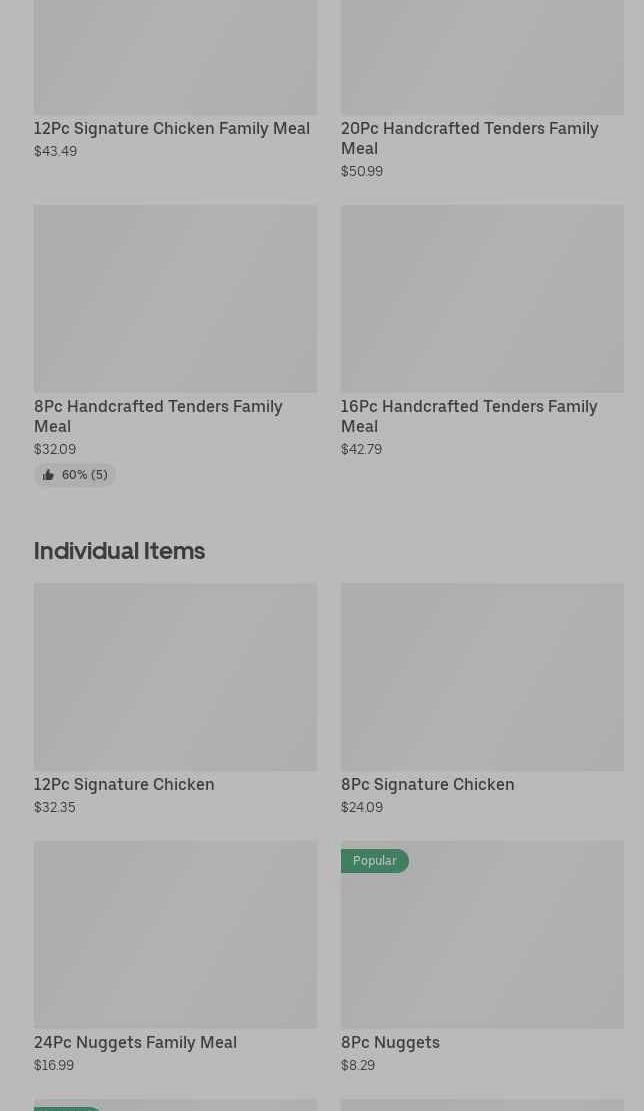Image resolution: width=644 pixels, height=1111 pixels.
Task: Click the 8Pc Handcrafted Tenders Family Meal title
Action: 158,416
